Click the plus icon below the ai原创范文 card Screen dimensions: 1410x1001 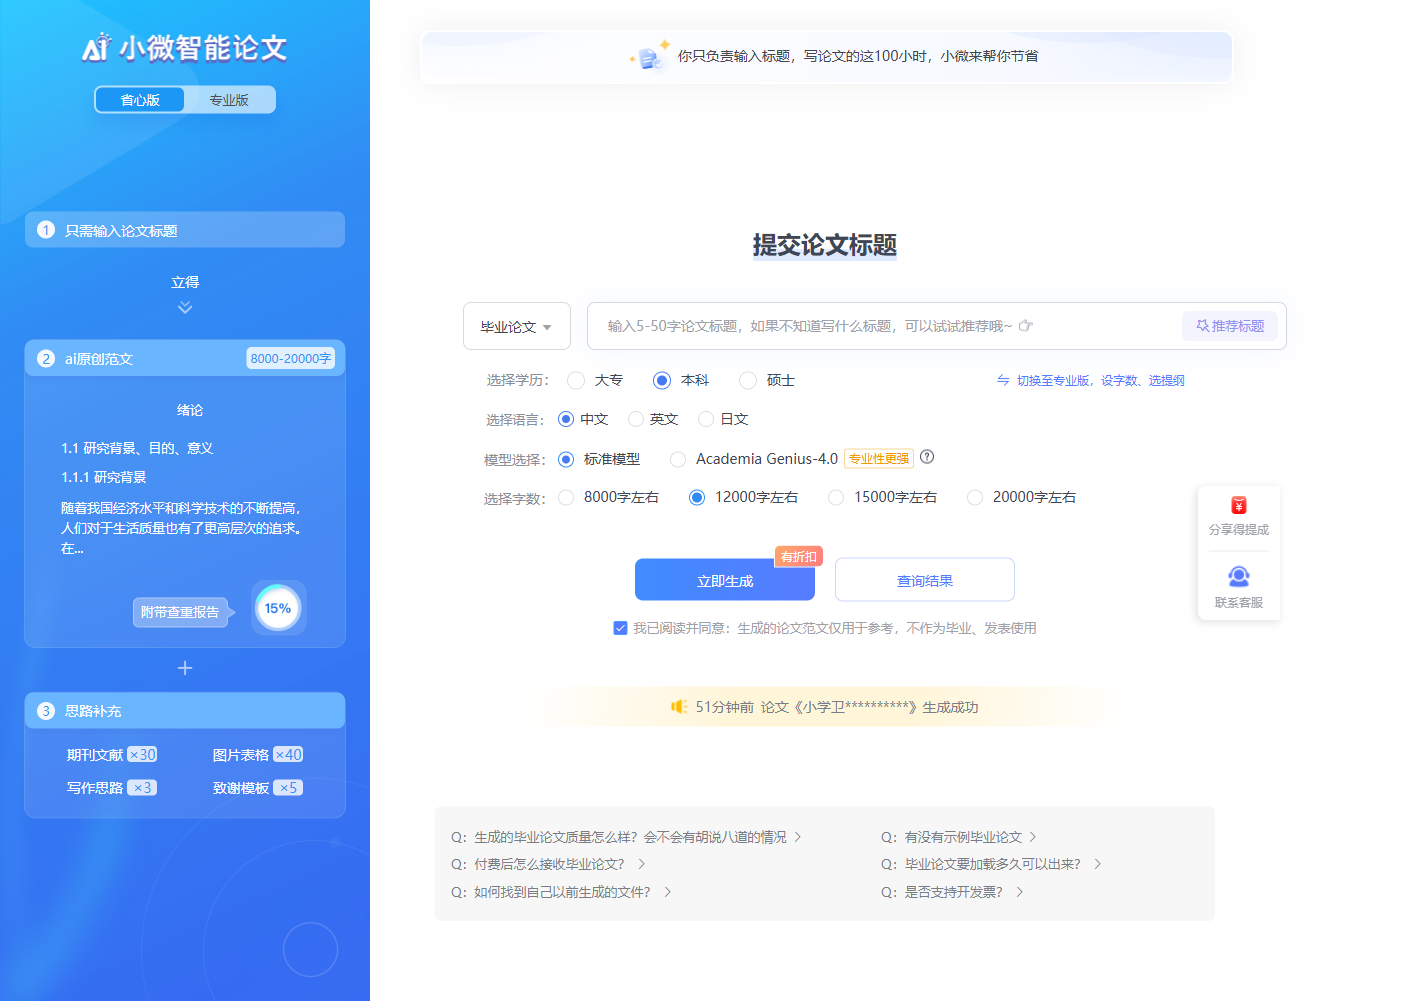185,668
